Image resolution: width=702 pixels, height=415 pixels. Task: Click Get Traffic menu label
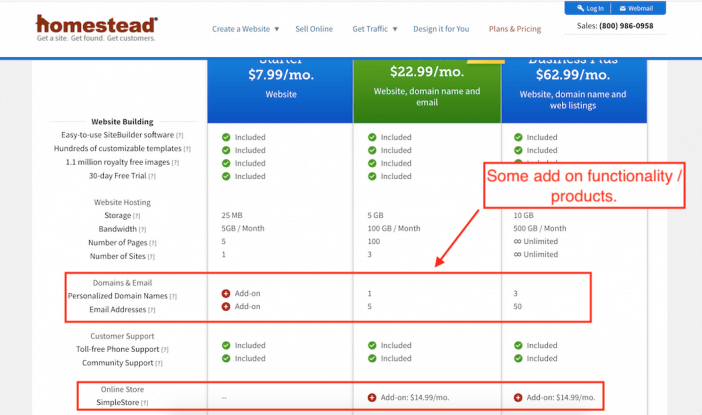(x=370, y=29)
